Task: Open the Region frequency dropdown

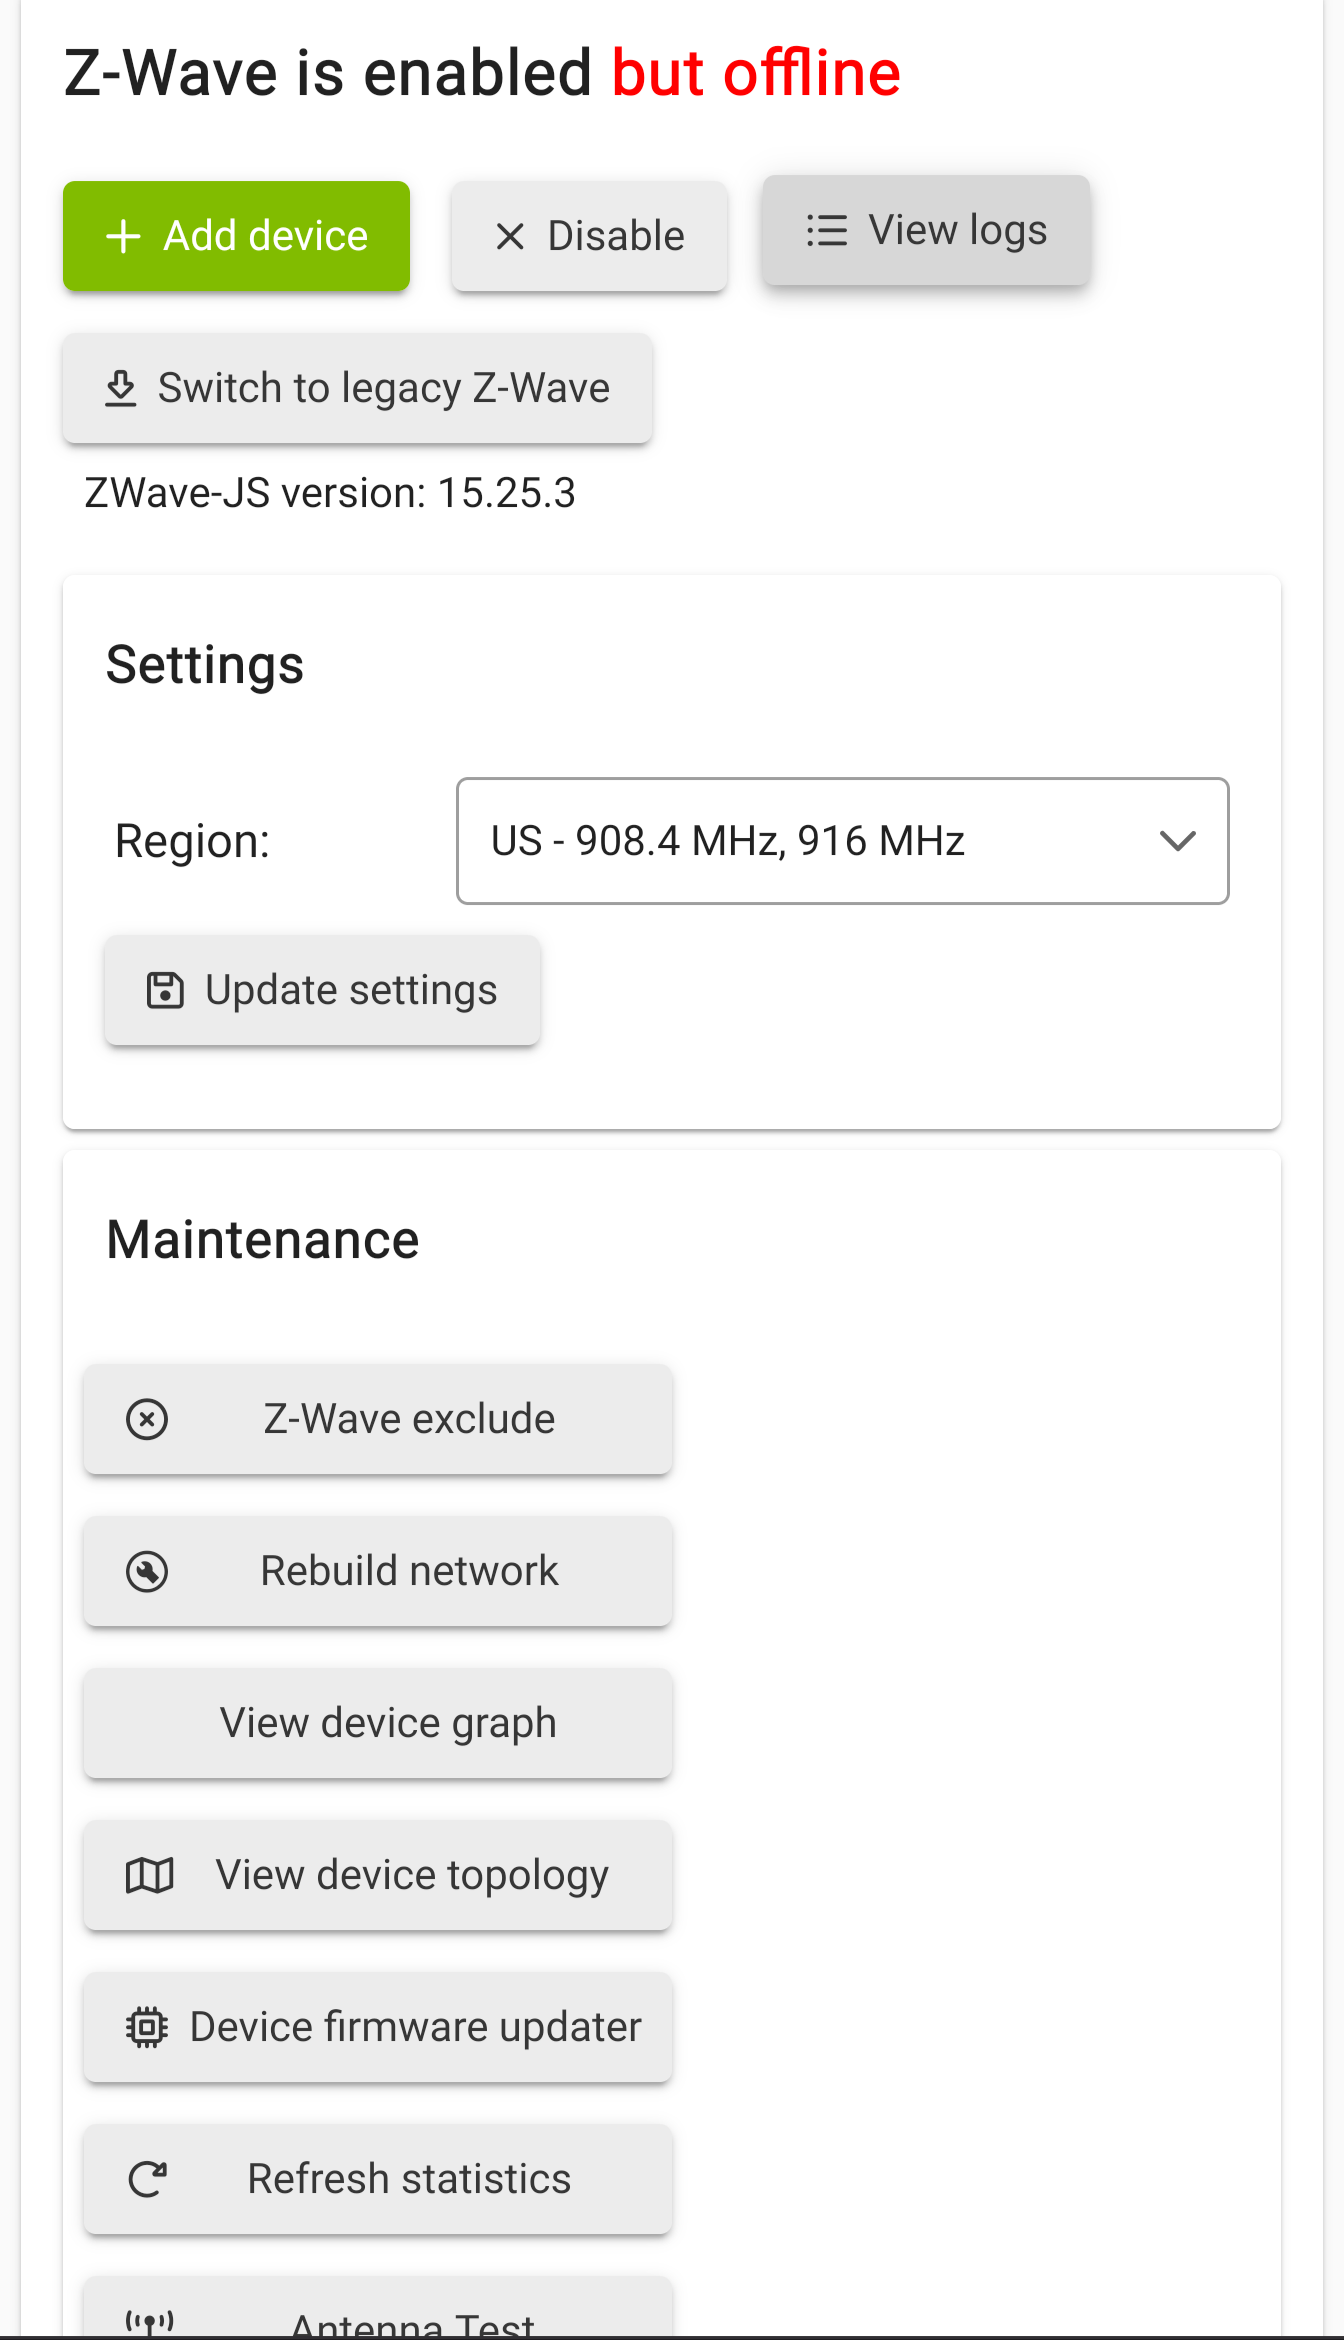Action: pyautogui.click(x=843, y=841)
